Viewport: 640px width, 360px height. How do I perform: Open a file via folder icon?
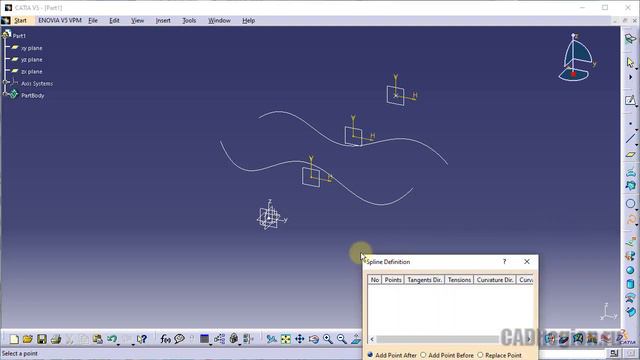pyautogui.click(x=28, y=339)
